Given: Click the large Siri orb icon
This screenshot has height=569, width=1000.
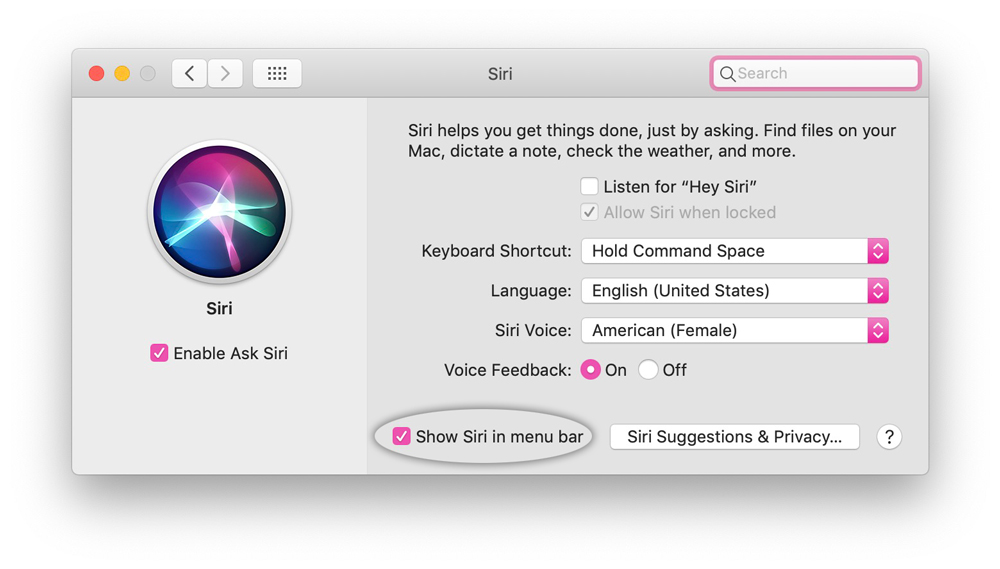Looking at the screenshot, I should [219, 212].
